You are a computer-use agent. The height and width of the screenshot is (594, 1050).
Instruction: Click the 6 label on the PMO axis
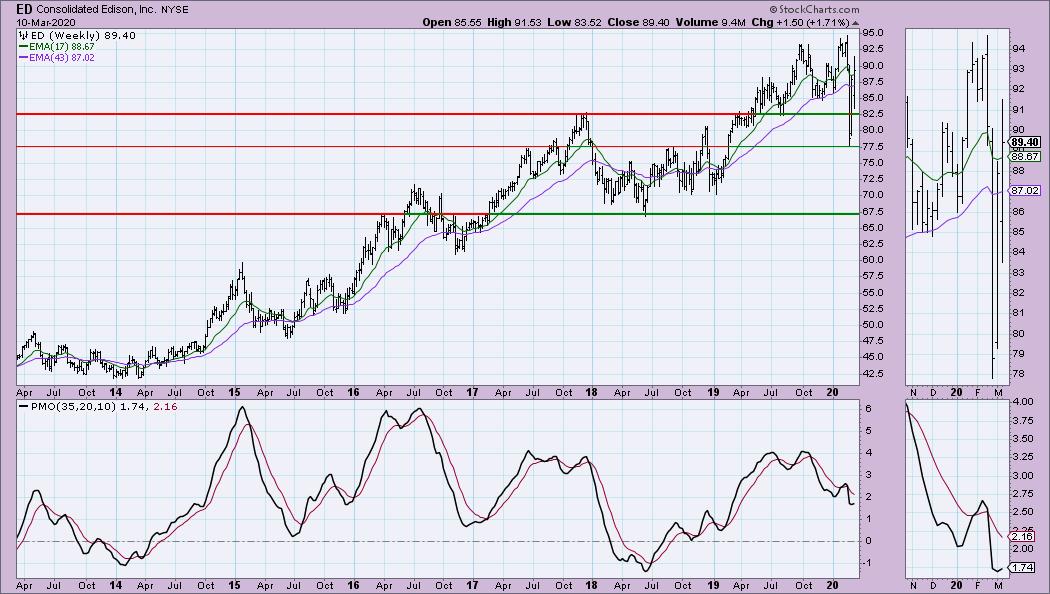(x=868, y=409)
